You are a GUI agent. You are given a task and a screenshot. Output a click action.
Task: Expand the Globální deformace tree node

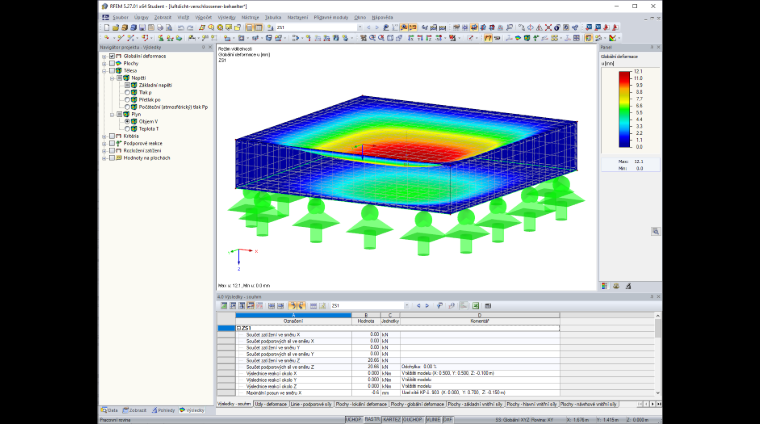coord(104,56)
